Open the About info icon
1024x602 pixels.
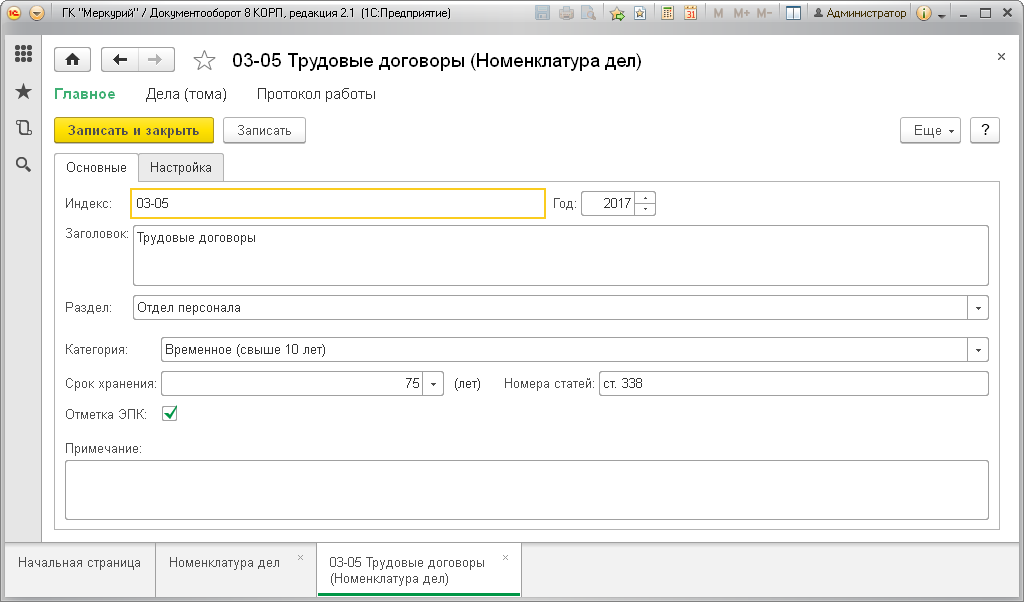(x=923, y=13)
